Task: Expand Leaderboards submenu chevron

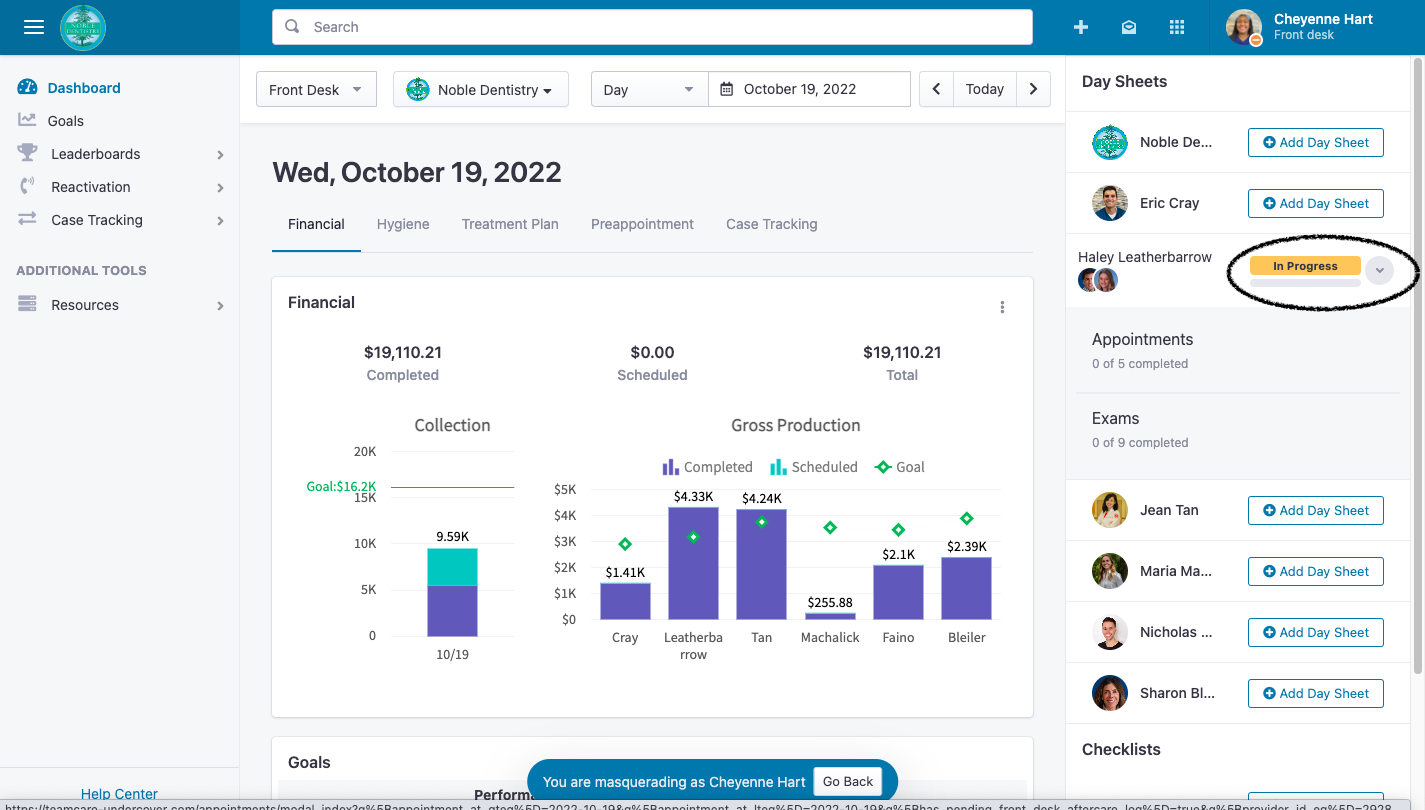Action: (220, 154)
